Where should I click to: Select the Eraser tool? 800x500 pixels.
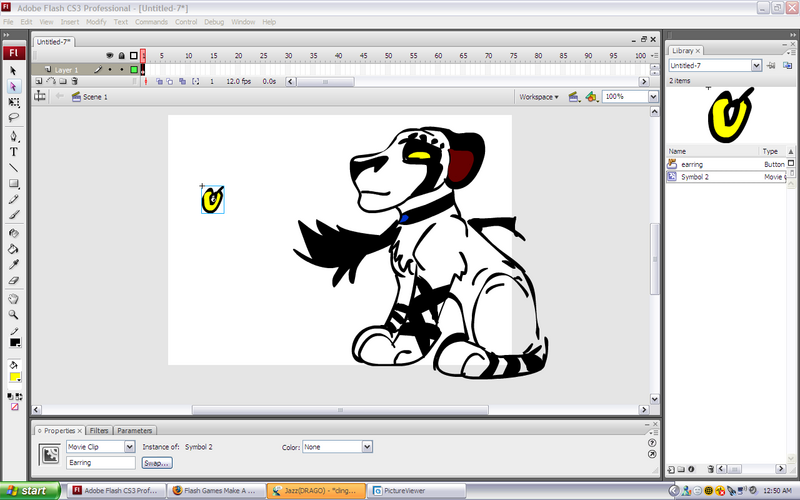pyautogui.click(x=14, y=280)
